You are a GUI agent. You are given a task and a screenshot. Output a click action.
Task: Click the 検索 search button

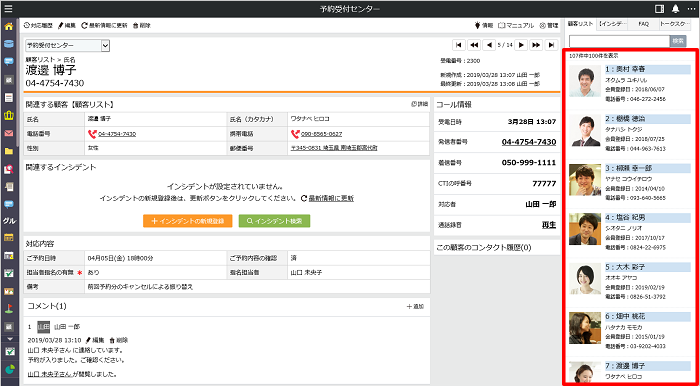tap(678, 41)
